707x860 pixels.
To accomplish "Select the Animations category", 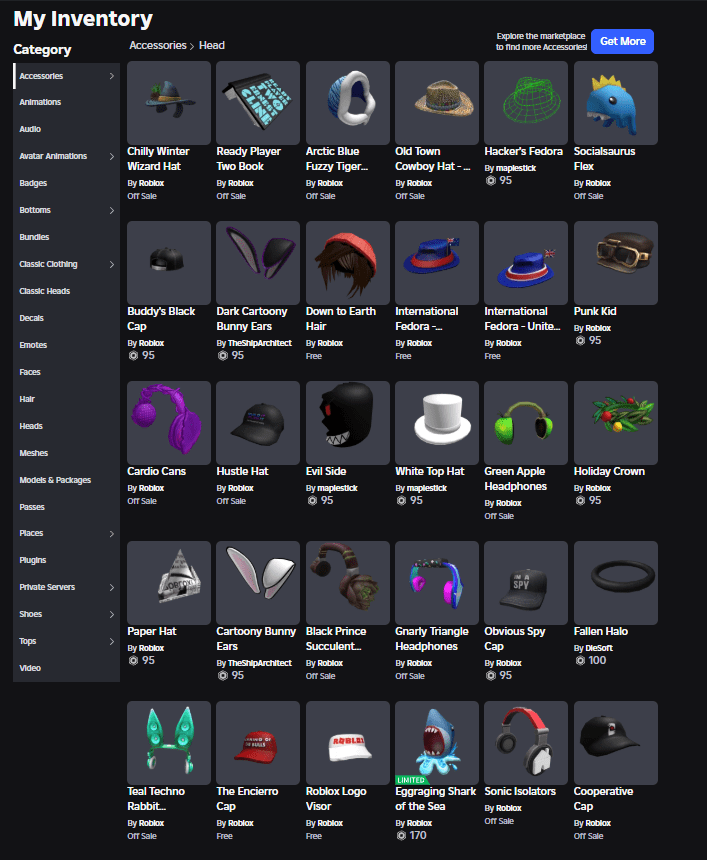I will coord(66,102).
